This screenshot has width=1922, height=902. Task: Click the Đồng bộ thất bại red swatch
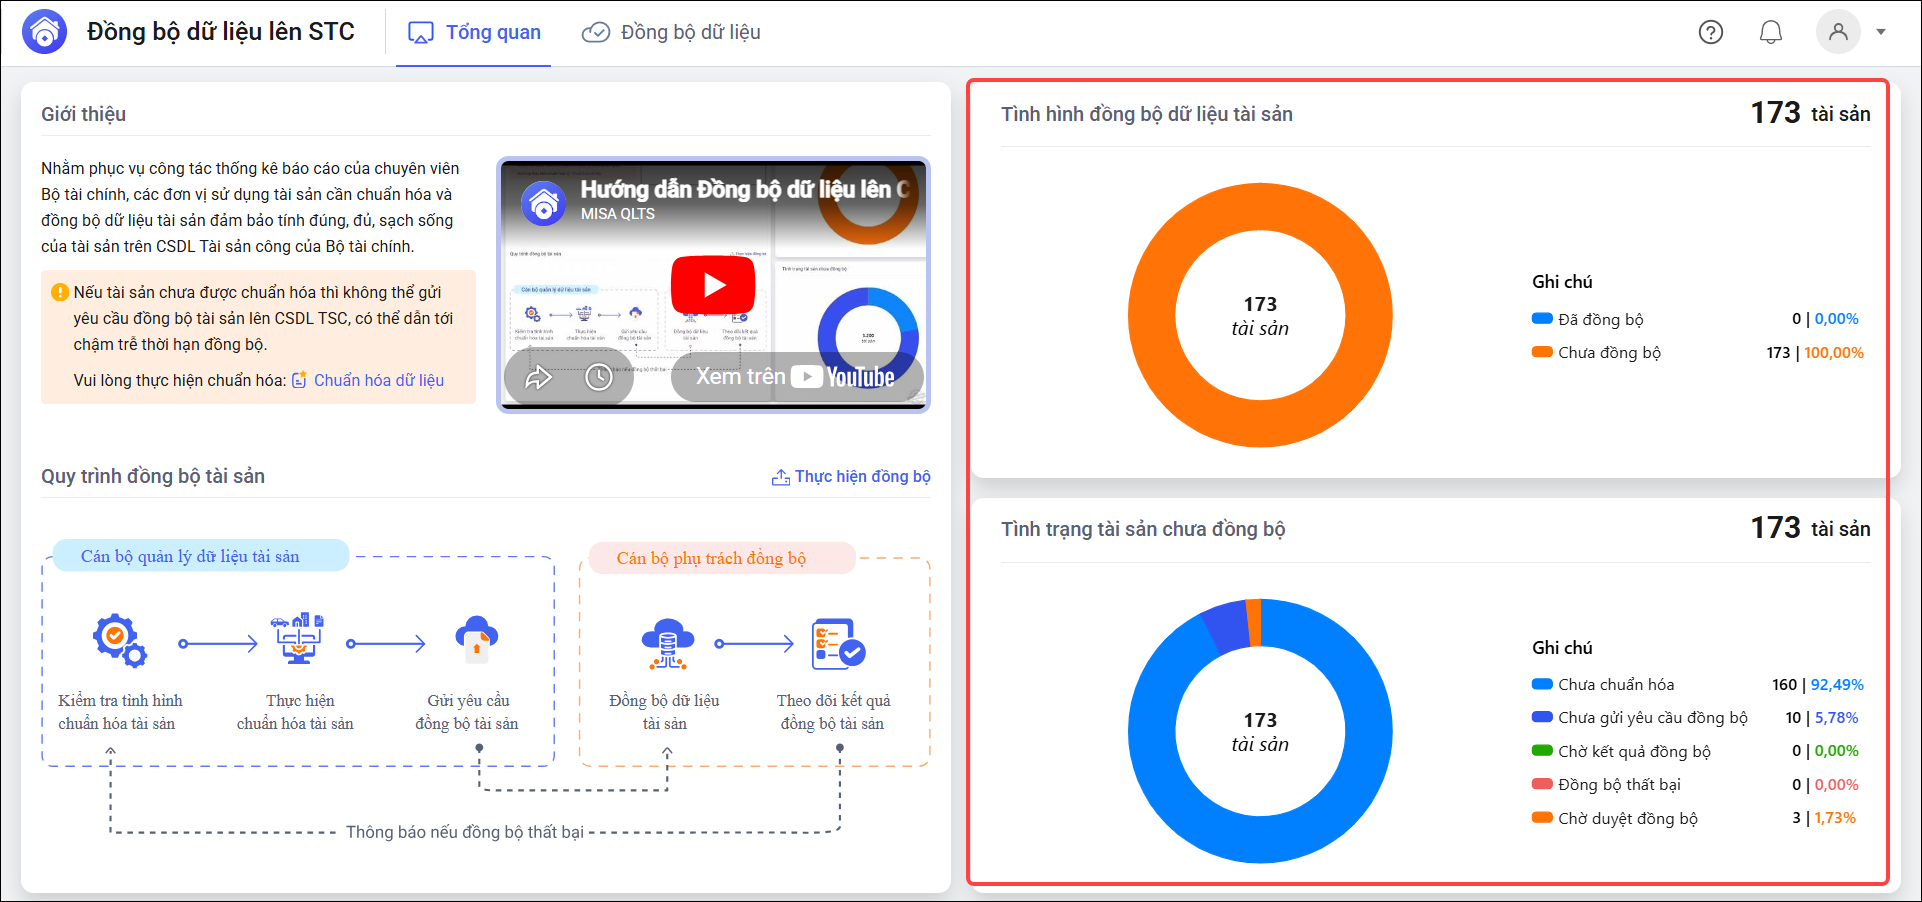pyautogui.click(x=1542, y=784)
